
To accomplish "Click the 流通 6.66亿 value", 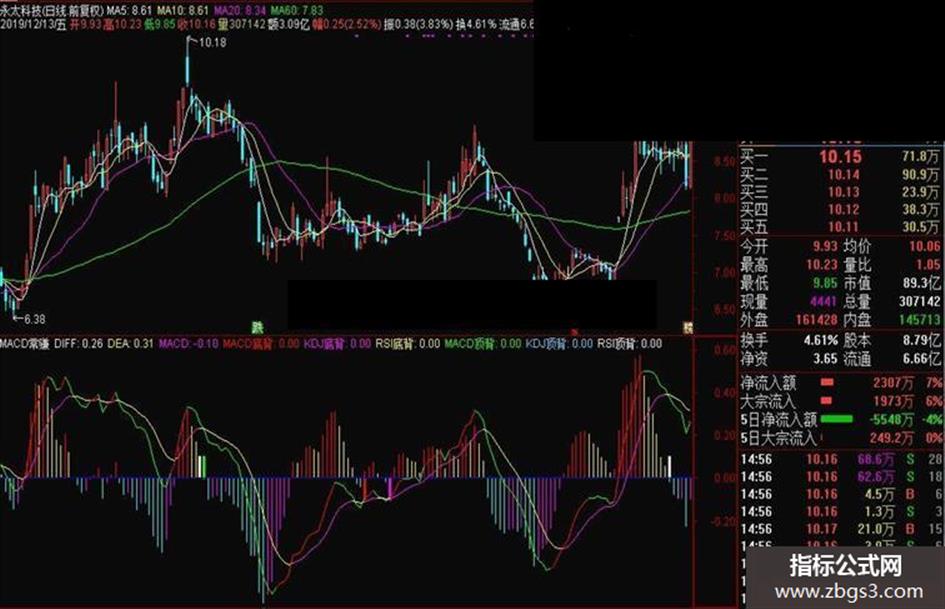I will tap(921, 359).
